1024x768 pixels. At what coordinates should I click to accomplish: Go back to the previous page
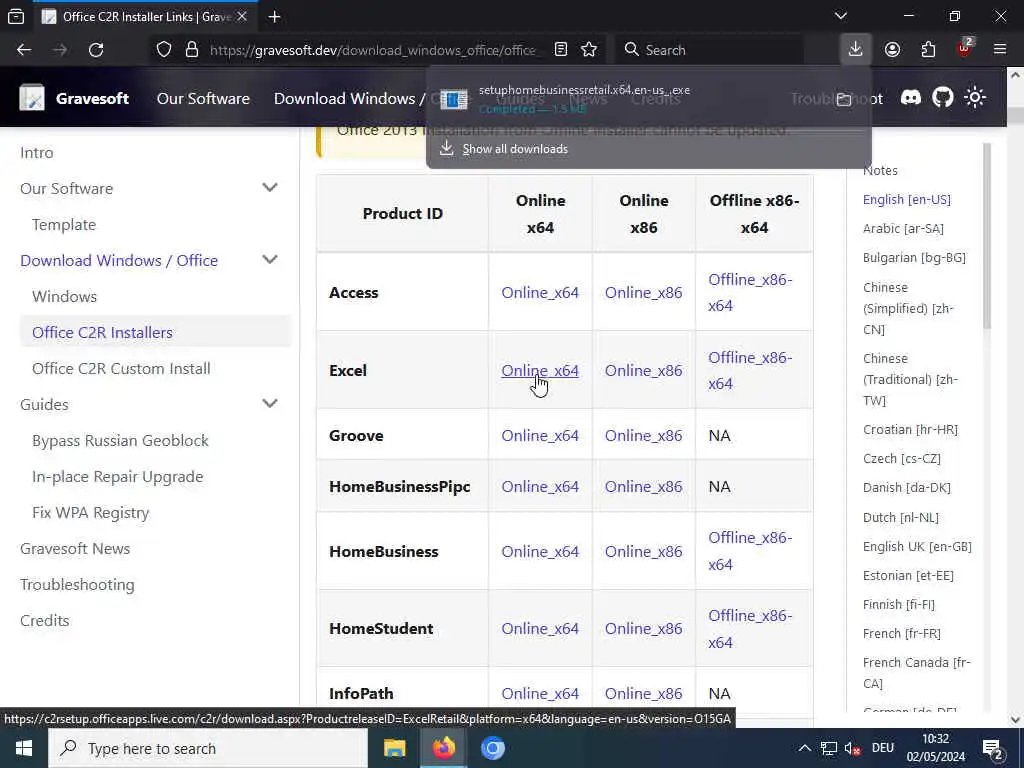click(24, 50)
